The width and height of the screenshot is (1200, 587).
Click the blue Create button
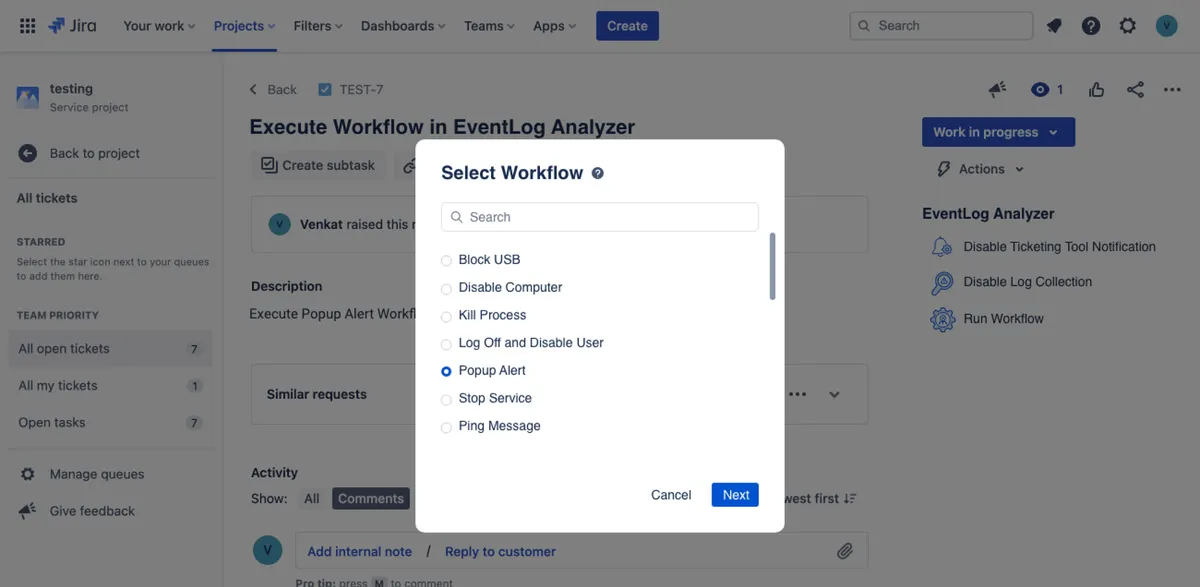tap(627, 26)
